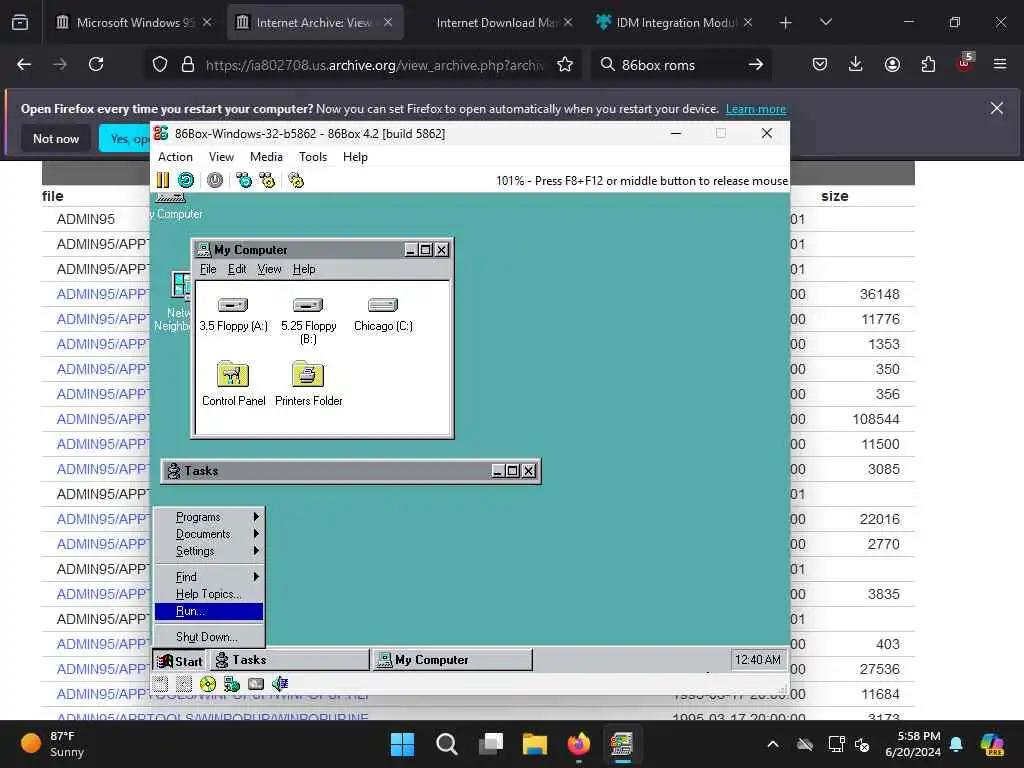Click CD-ROM status bar icon
This screenshot has width=1024, height=768.
[208, 684]
